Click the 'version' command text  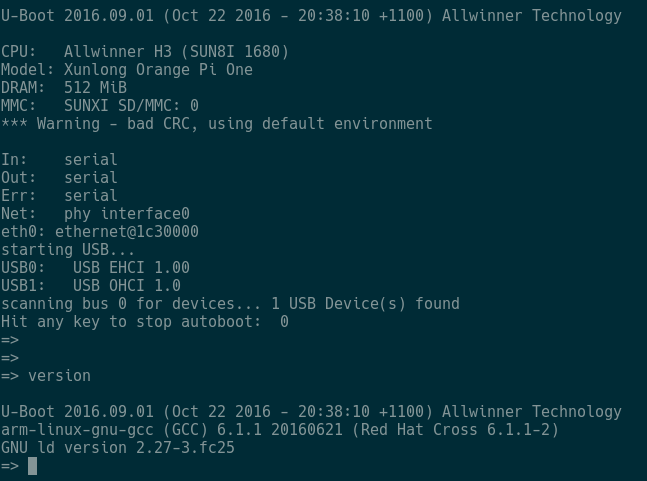pyautogui.click(x=59, y=376)
